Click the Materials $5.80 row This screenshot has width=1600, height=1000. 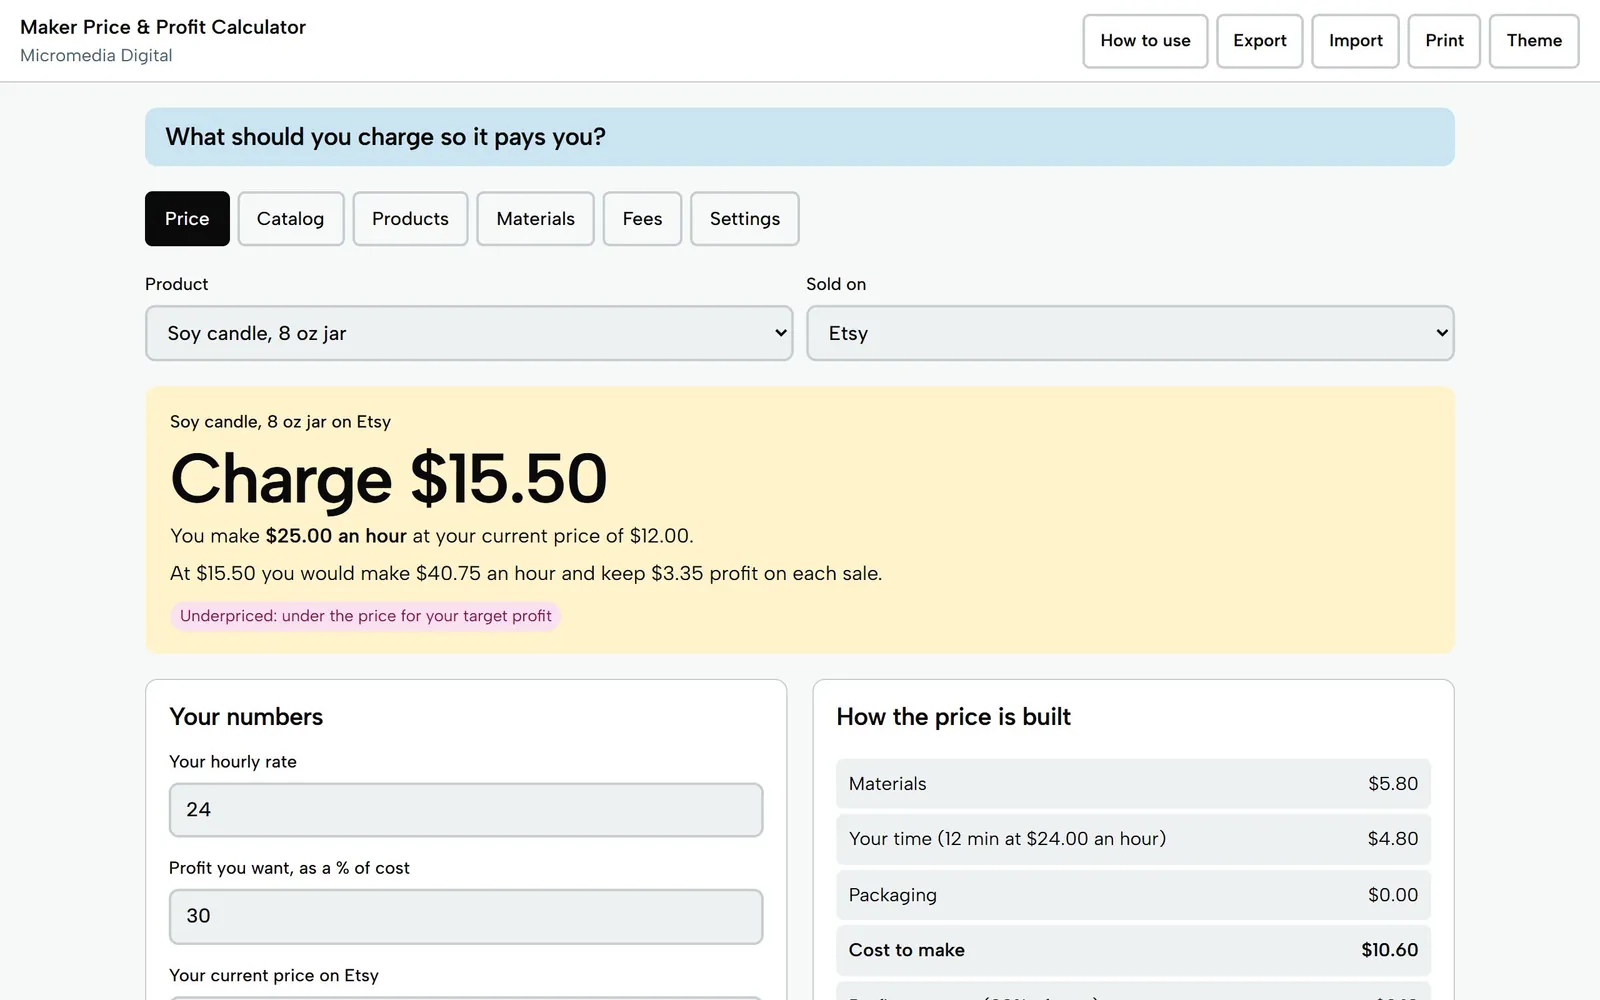[1133, 784]
